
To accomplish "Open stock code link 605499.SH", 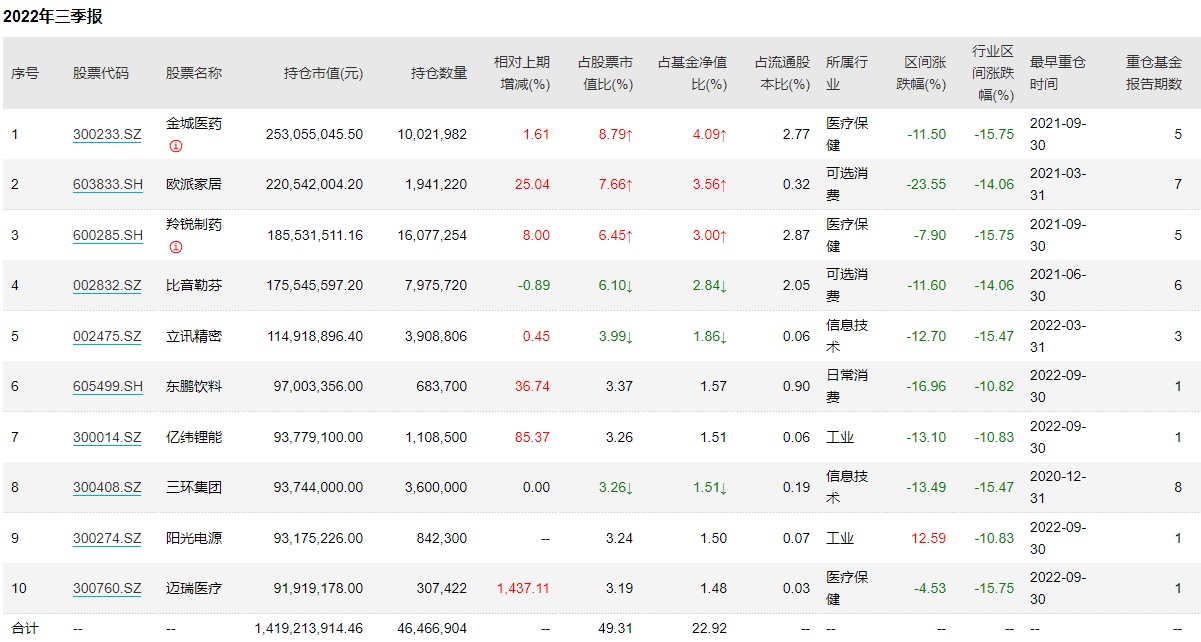I will (108, 386).
